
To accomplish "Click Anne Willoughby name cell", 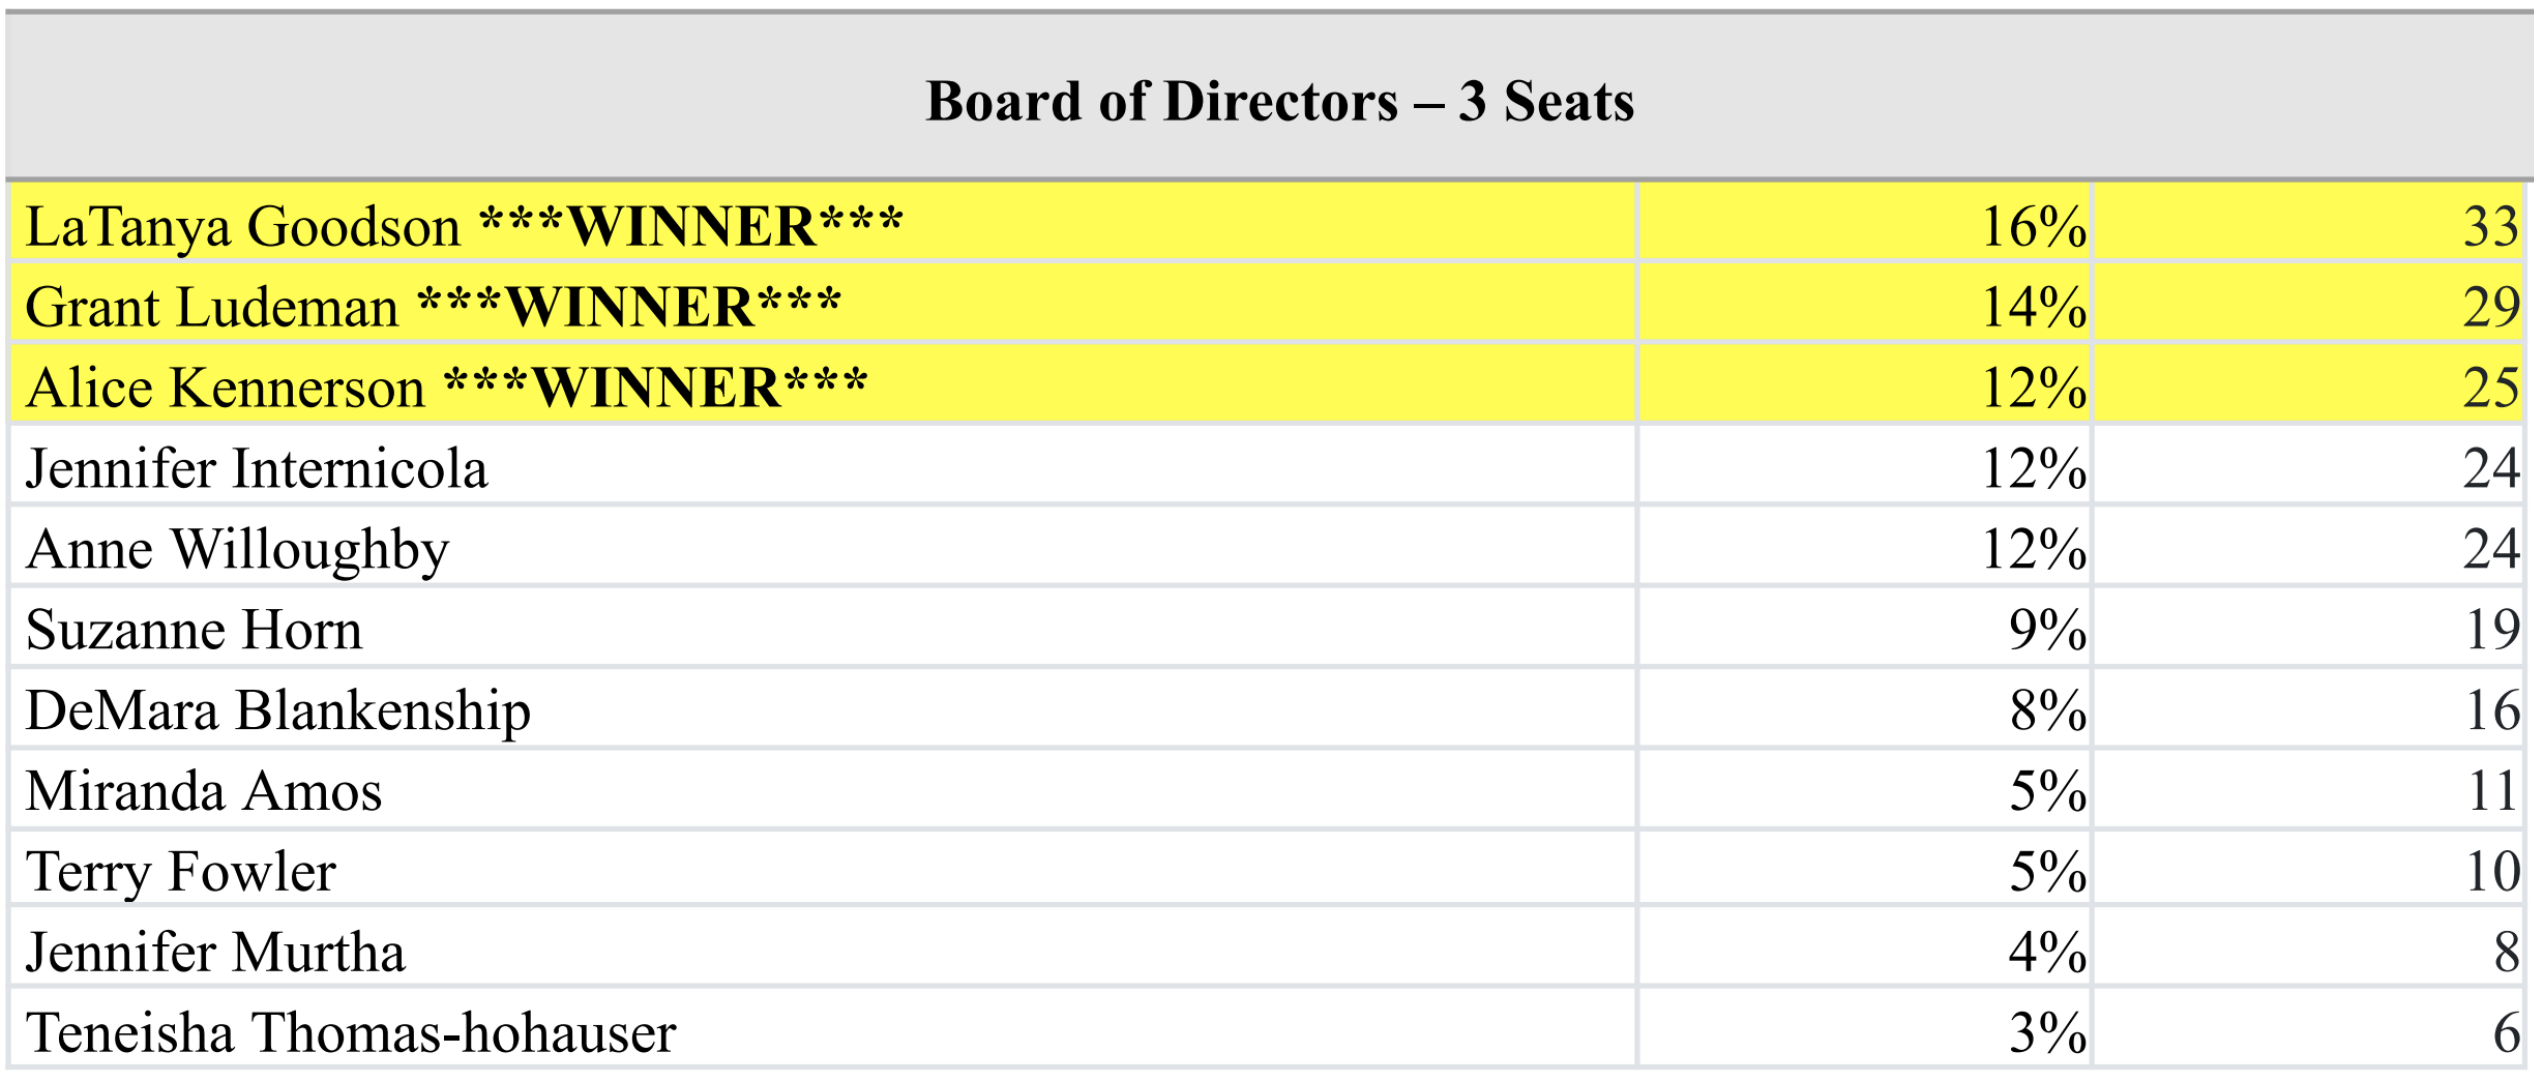I will click(823, 547).
